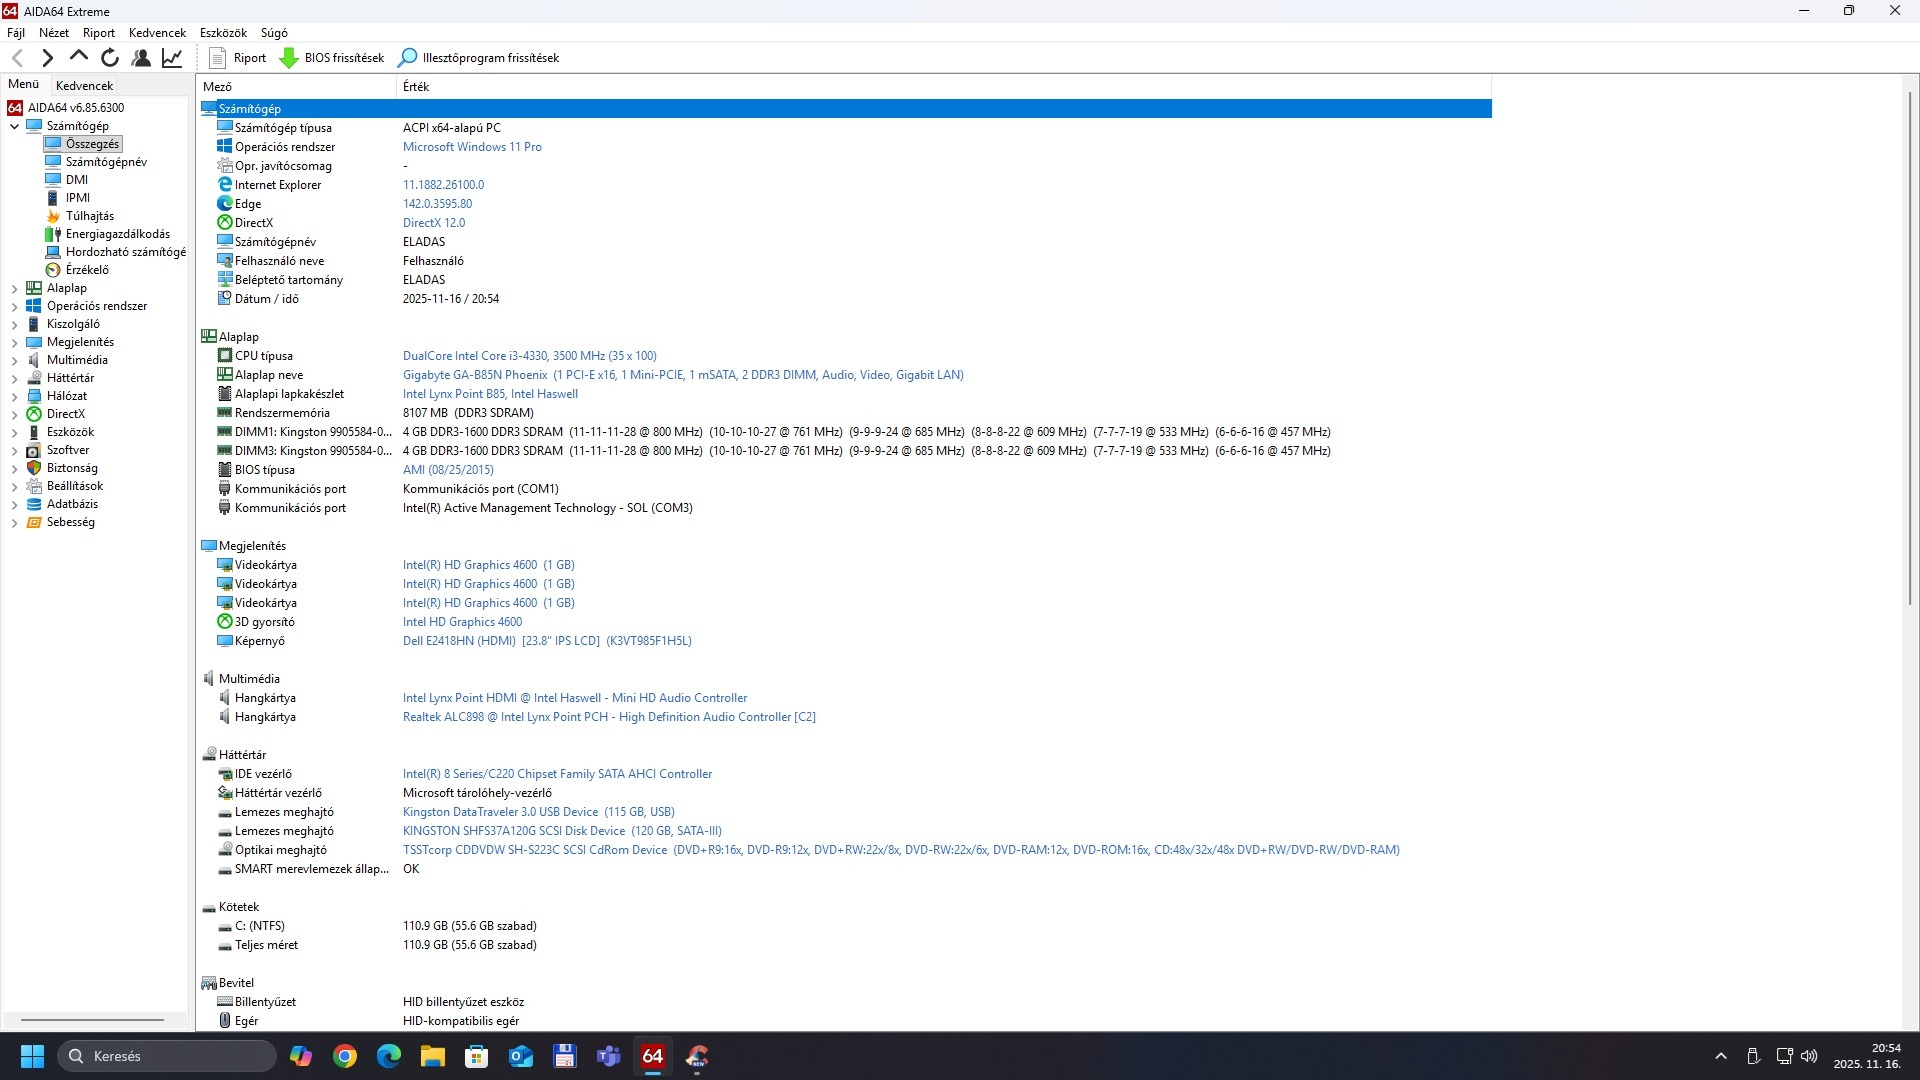Click Illesztőprogram frissítések search button
This screenshot has width=1920, height=1080.
479,58
